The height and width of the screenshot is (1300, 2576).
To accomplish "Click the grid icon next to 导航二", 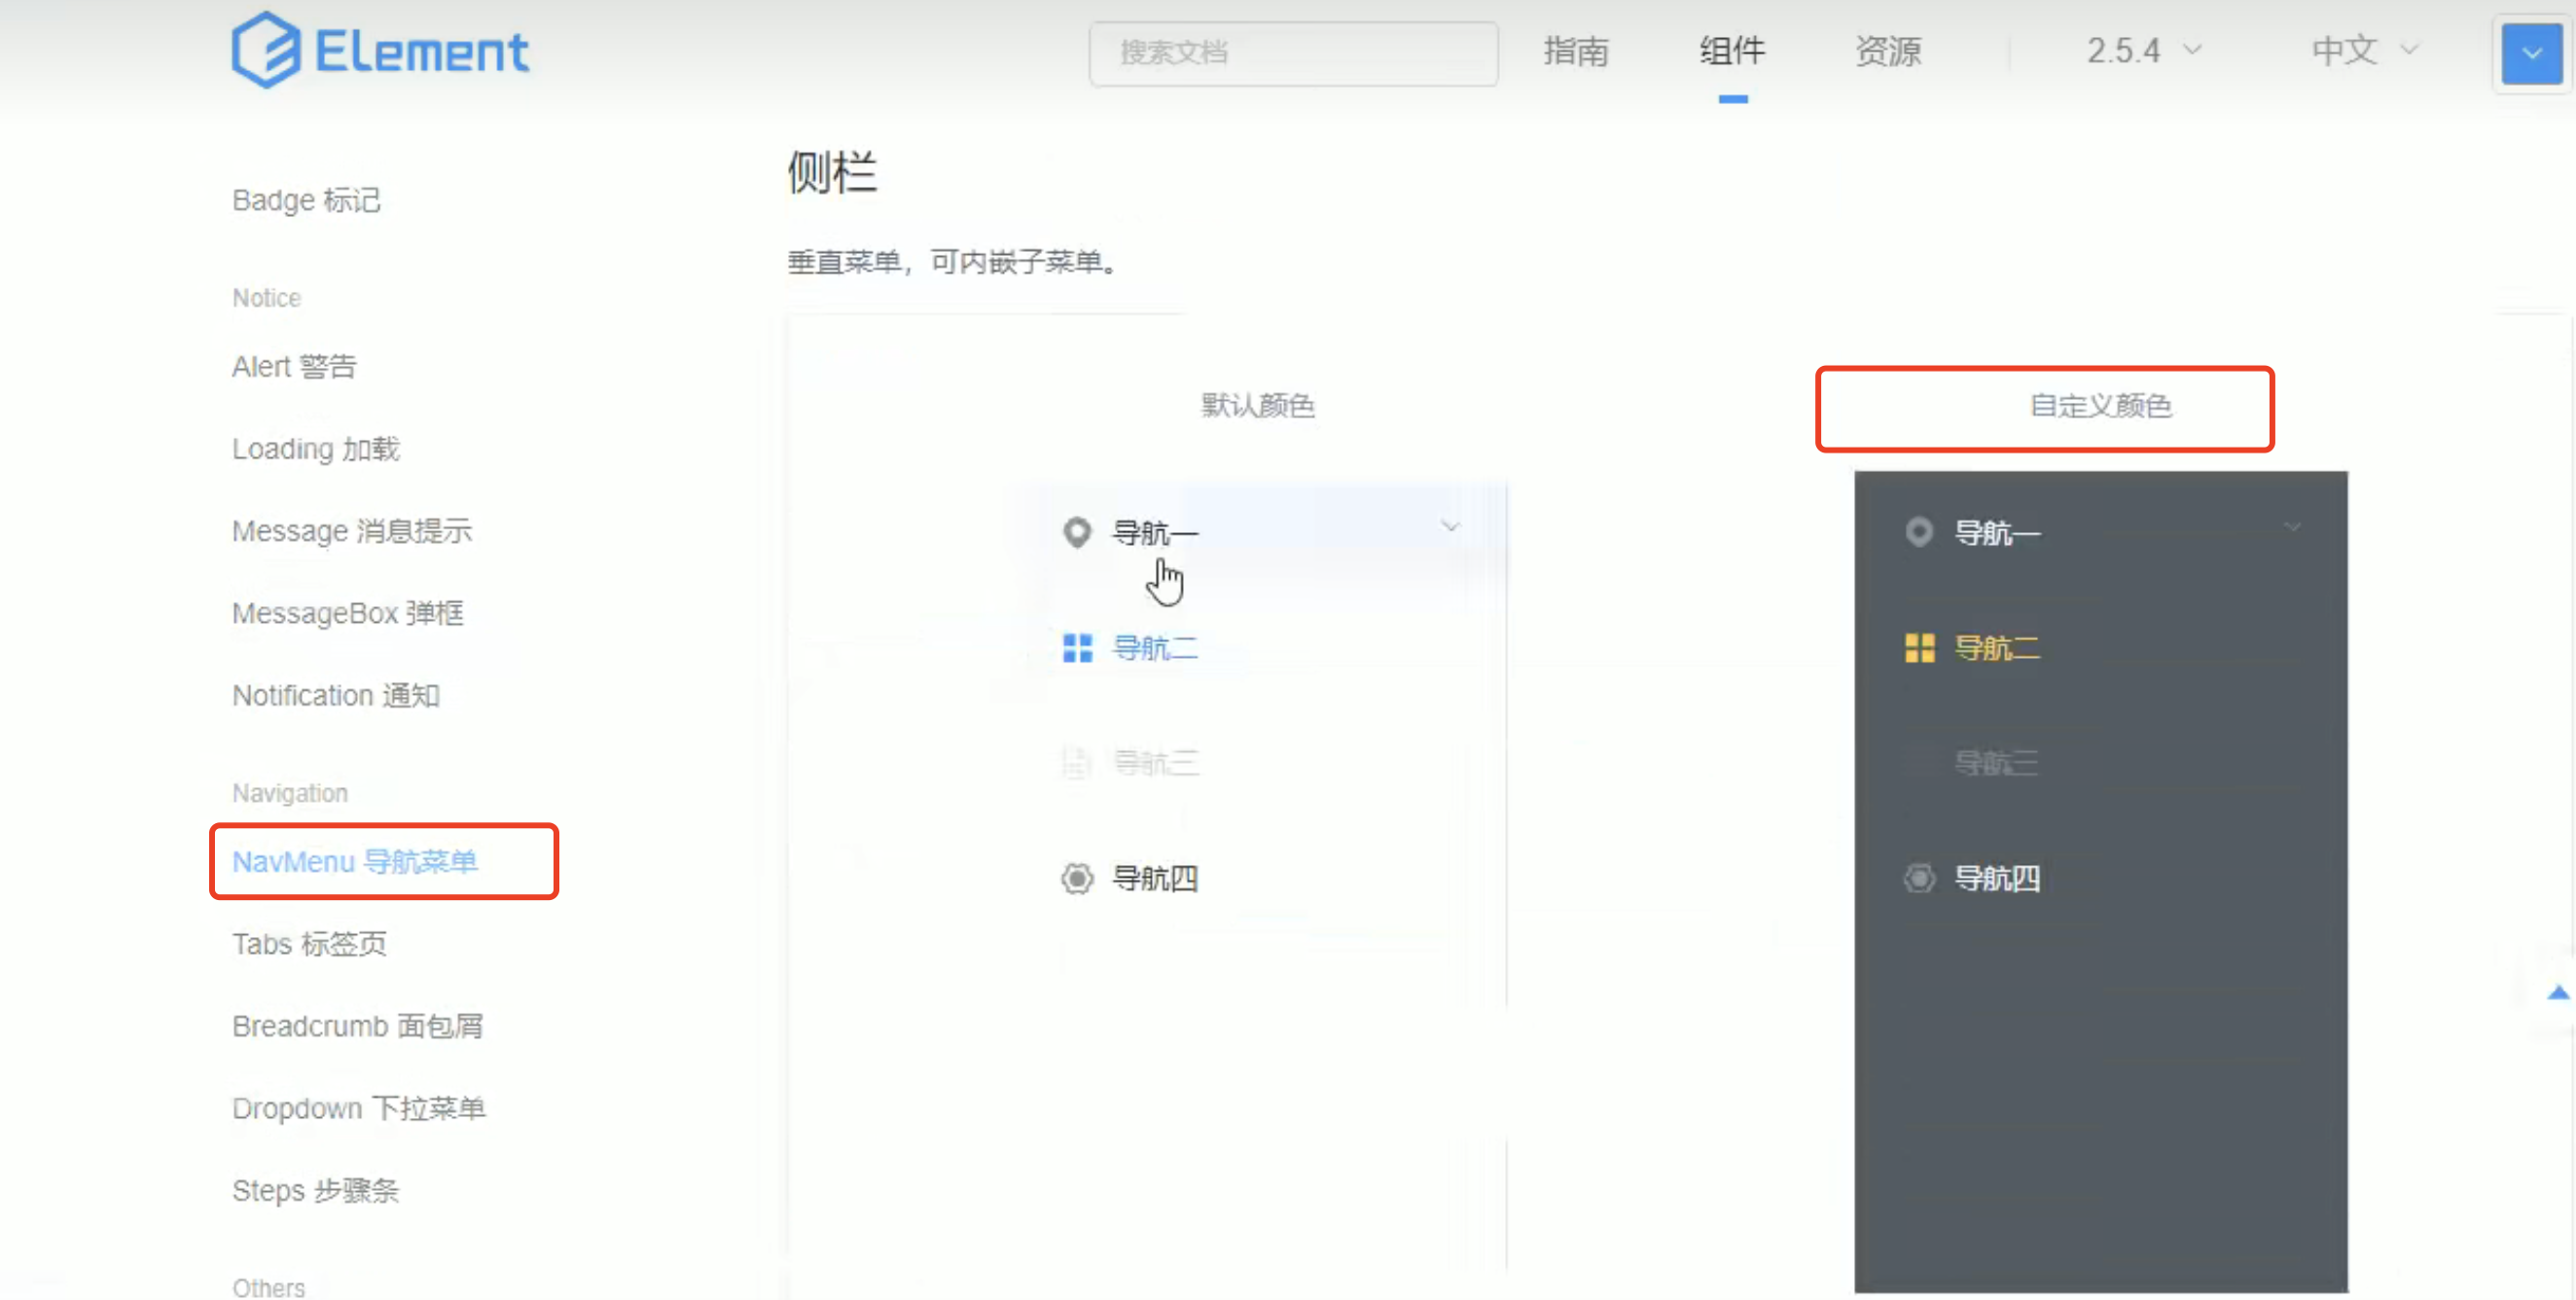I will pos(1077,647).
